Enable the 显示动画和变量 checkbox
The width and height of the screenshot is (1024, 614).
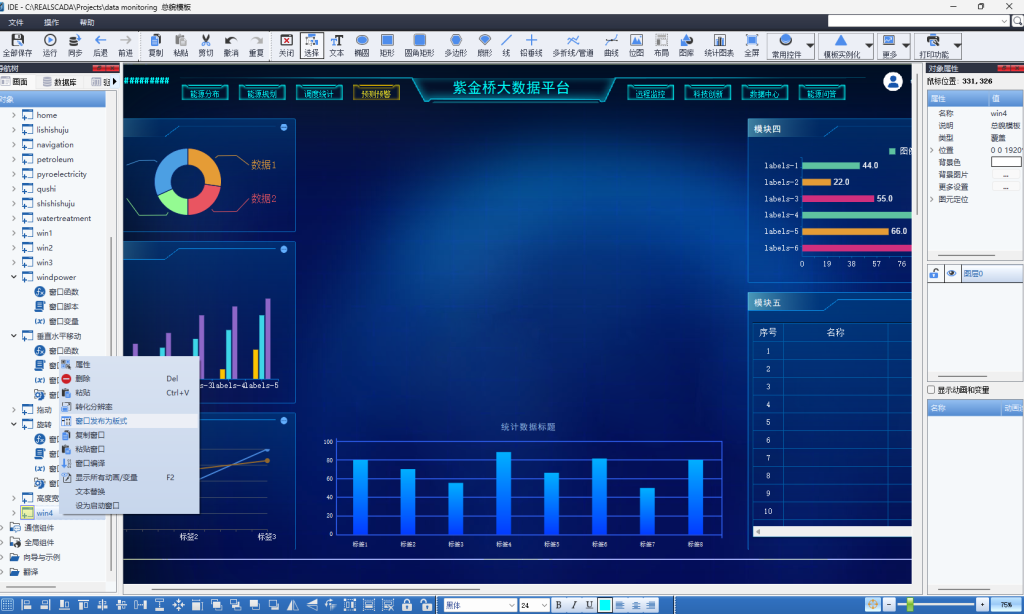click(932, 390)
